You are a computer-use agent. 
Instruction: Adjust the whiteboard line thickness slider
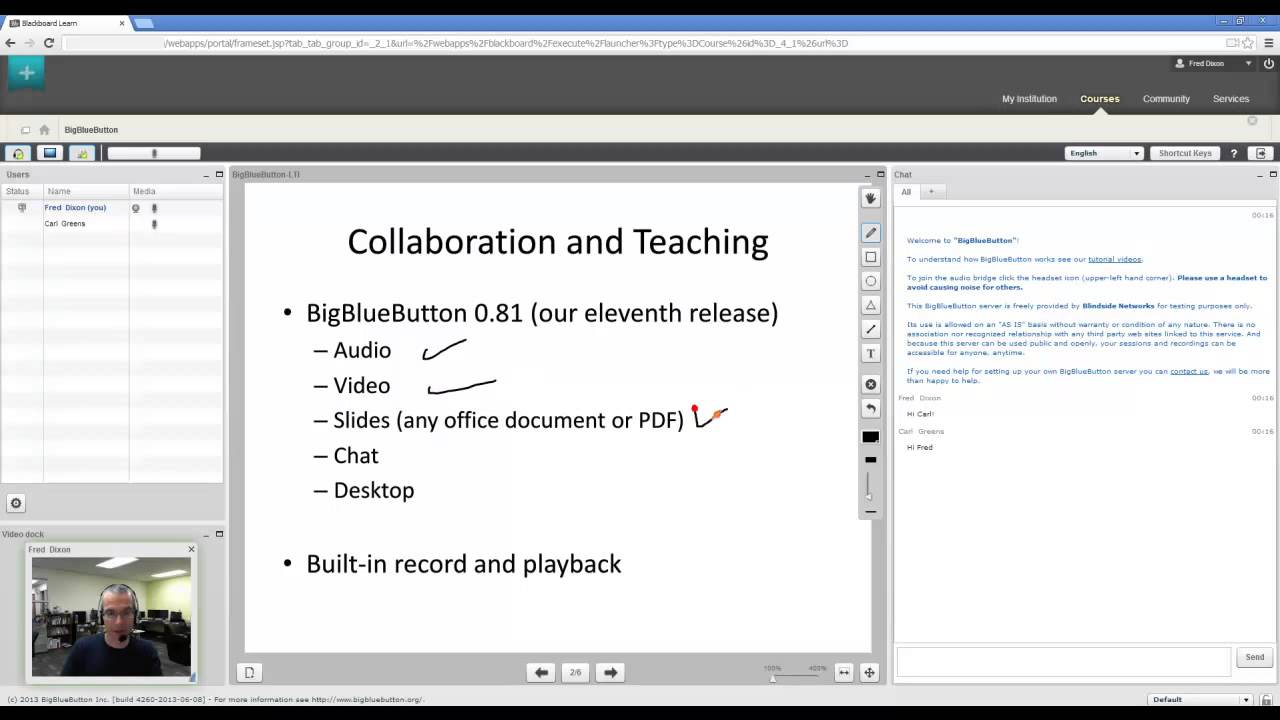868,485
